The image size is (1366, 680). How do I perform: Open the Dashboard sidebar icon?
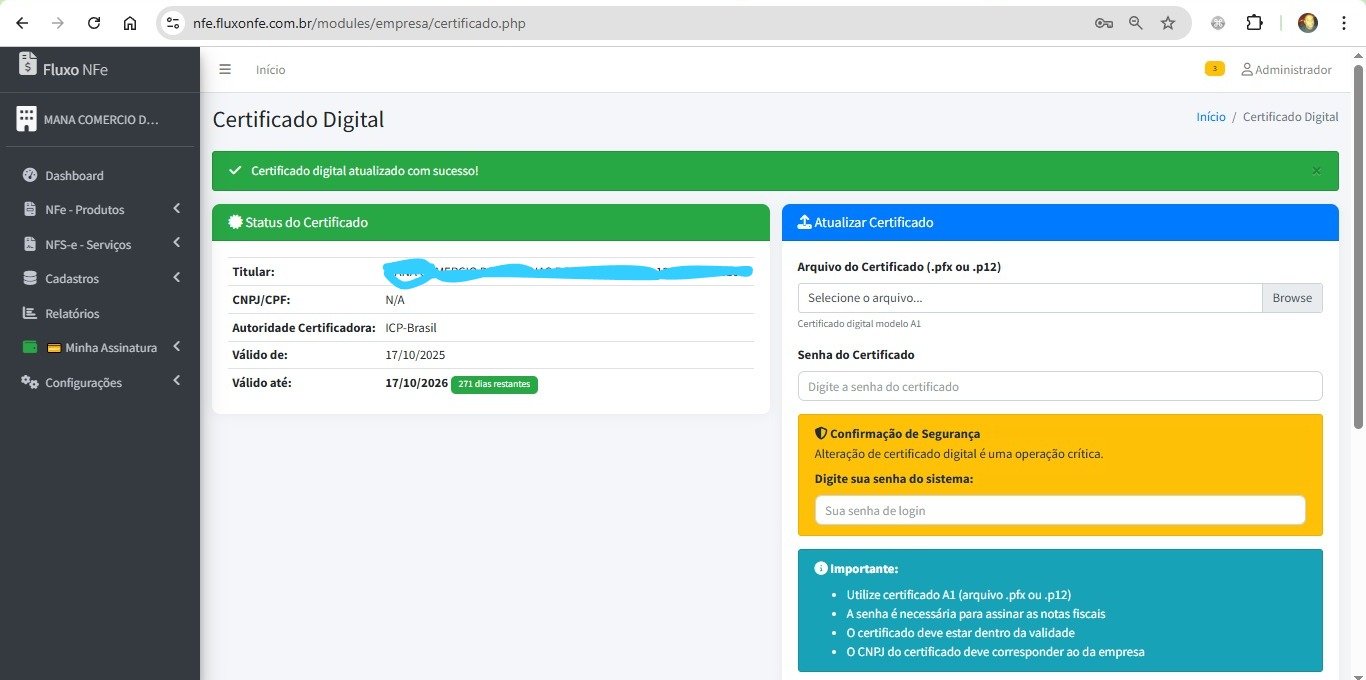tap(29, 175)
